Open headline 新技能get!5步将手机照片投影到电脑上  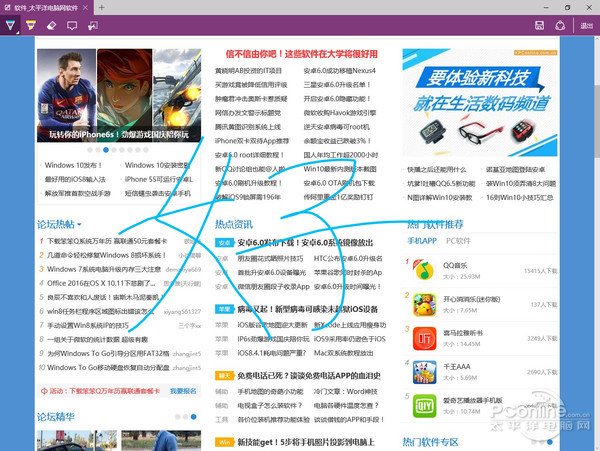point(306,442)
